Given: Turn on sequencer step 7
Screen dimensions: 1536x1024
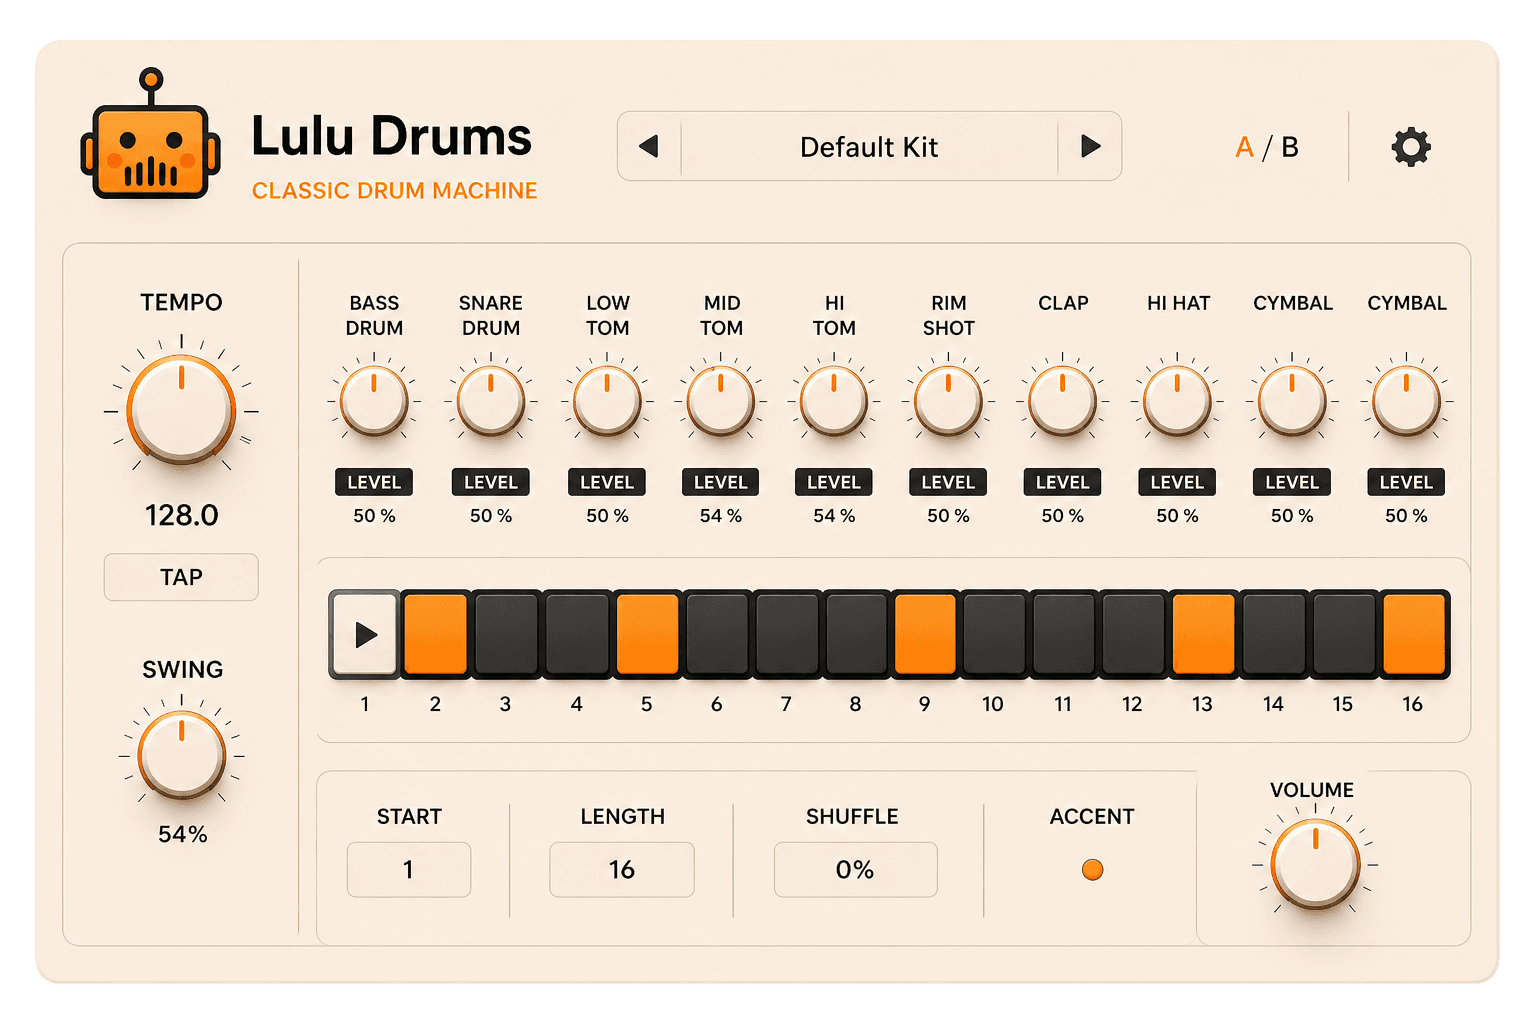Looking at the screenshot, I should (x=786, y=634).
